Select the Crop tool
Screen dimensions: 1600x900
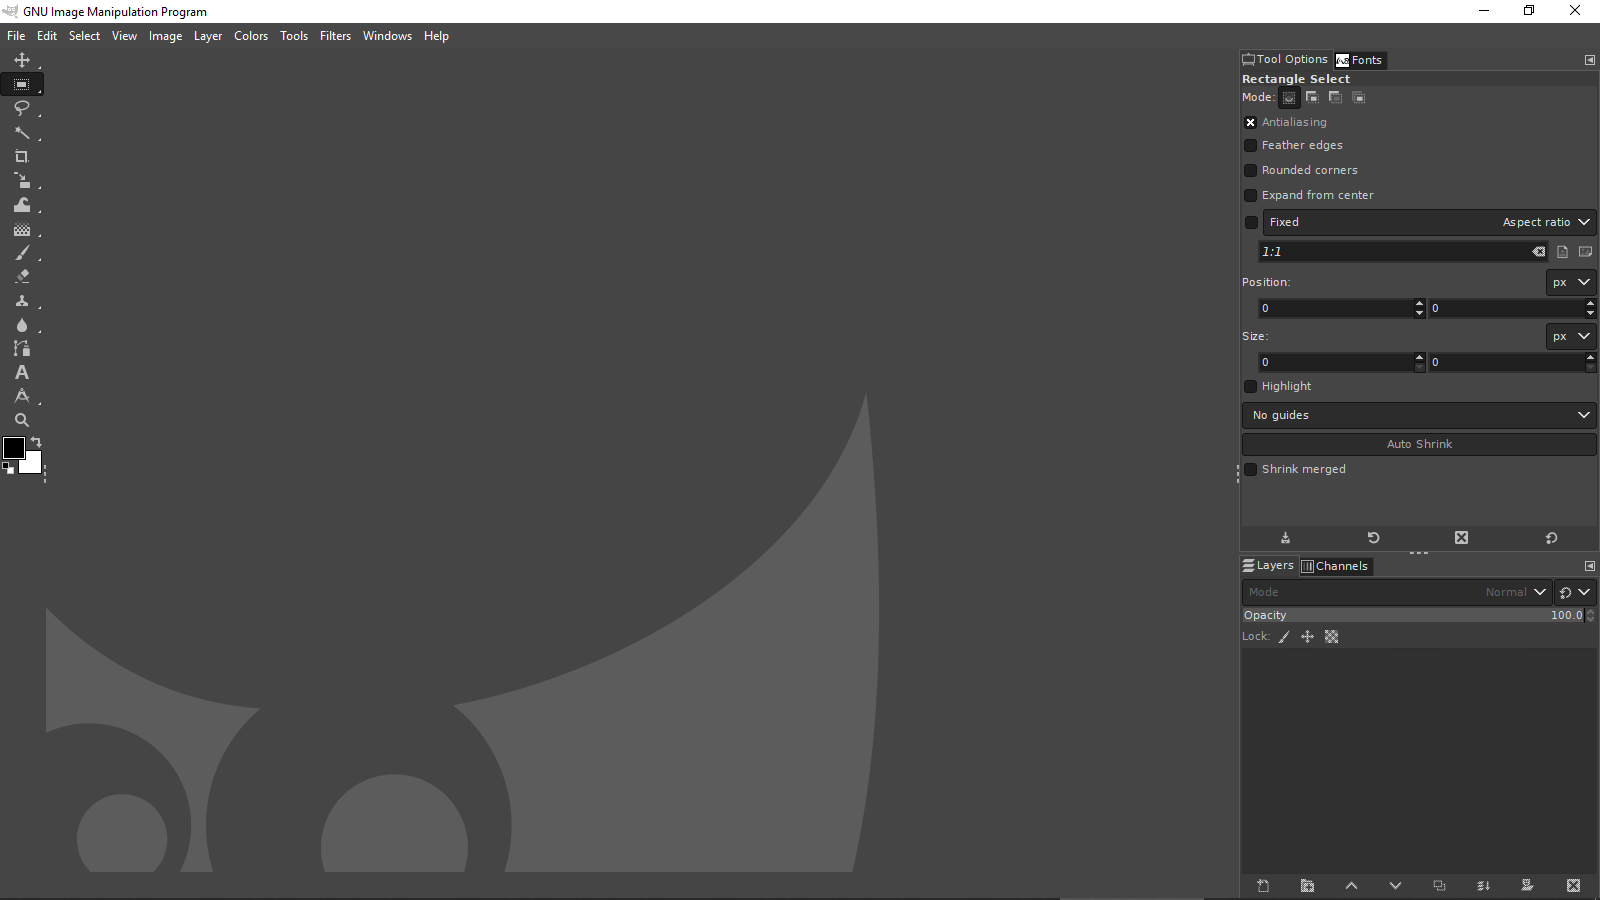coord(22,156)
